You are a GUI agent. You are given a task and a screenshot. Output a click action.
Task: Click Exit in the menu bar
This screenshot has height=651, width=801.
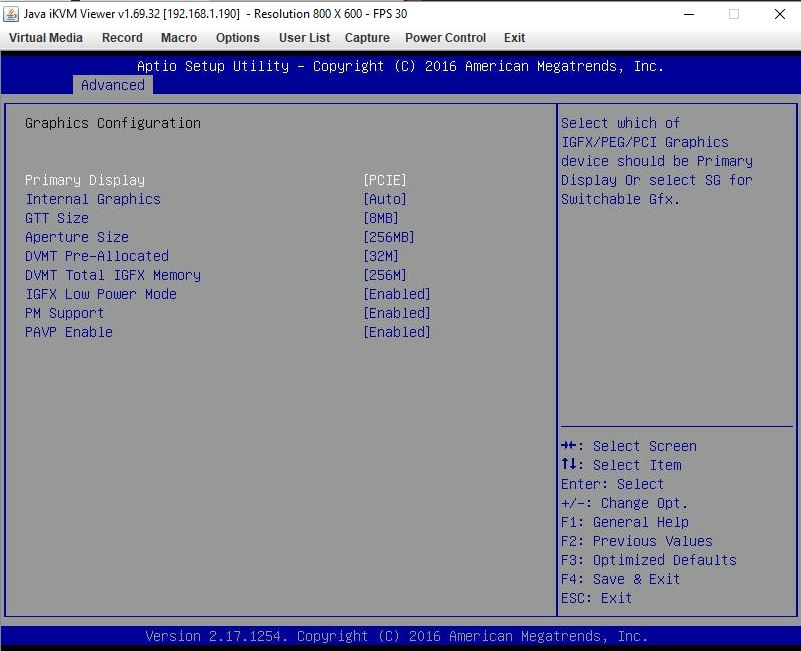point(514,38)
